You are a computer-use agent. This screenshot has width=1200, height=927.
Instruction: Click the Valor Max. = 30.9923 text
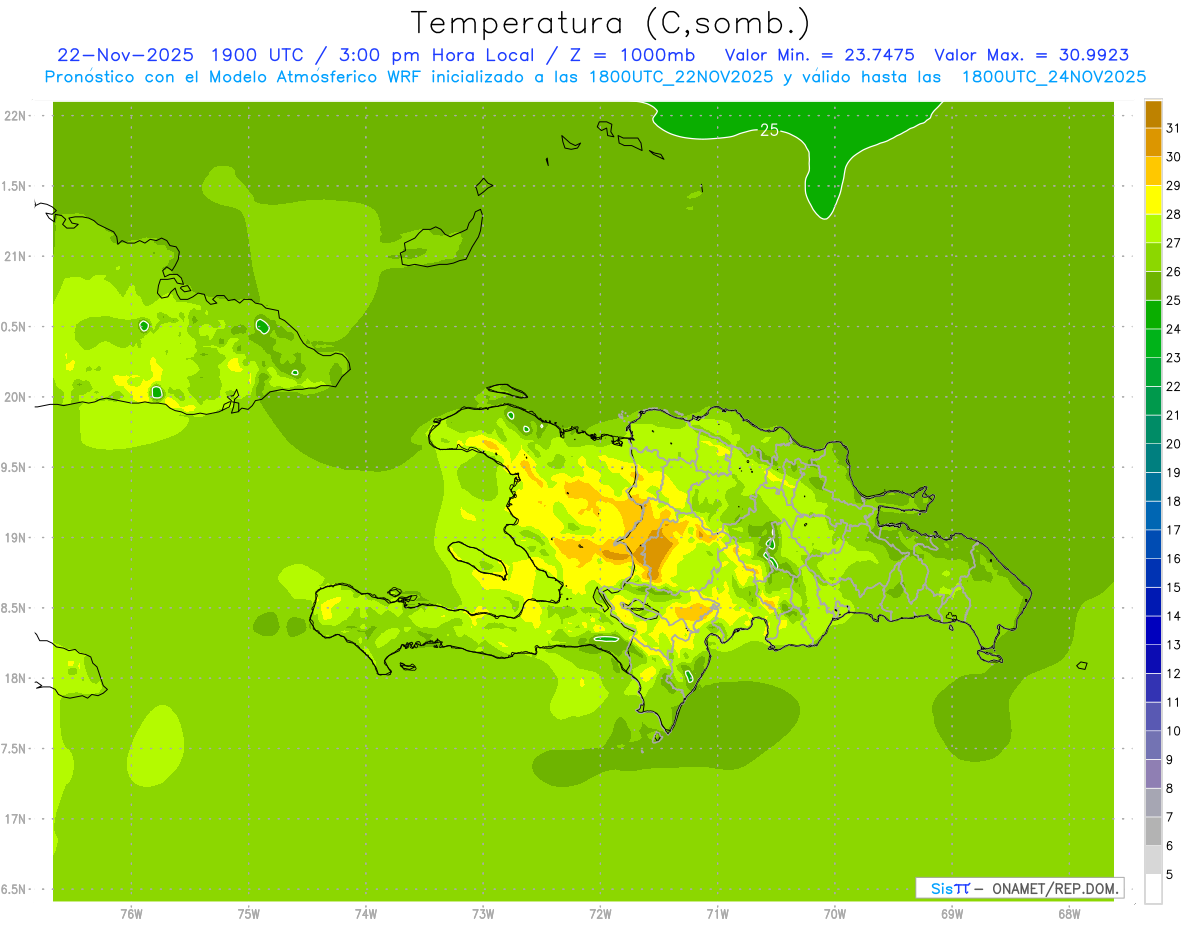1031,55
